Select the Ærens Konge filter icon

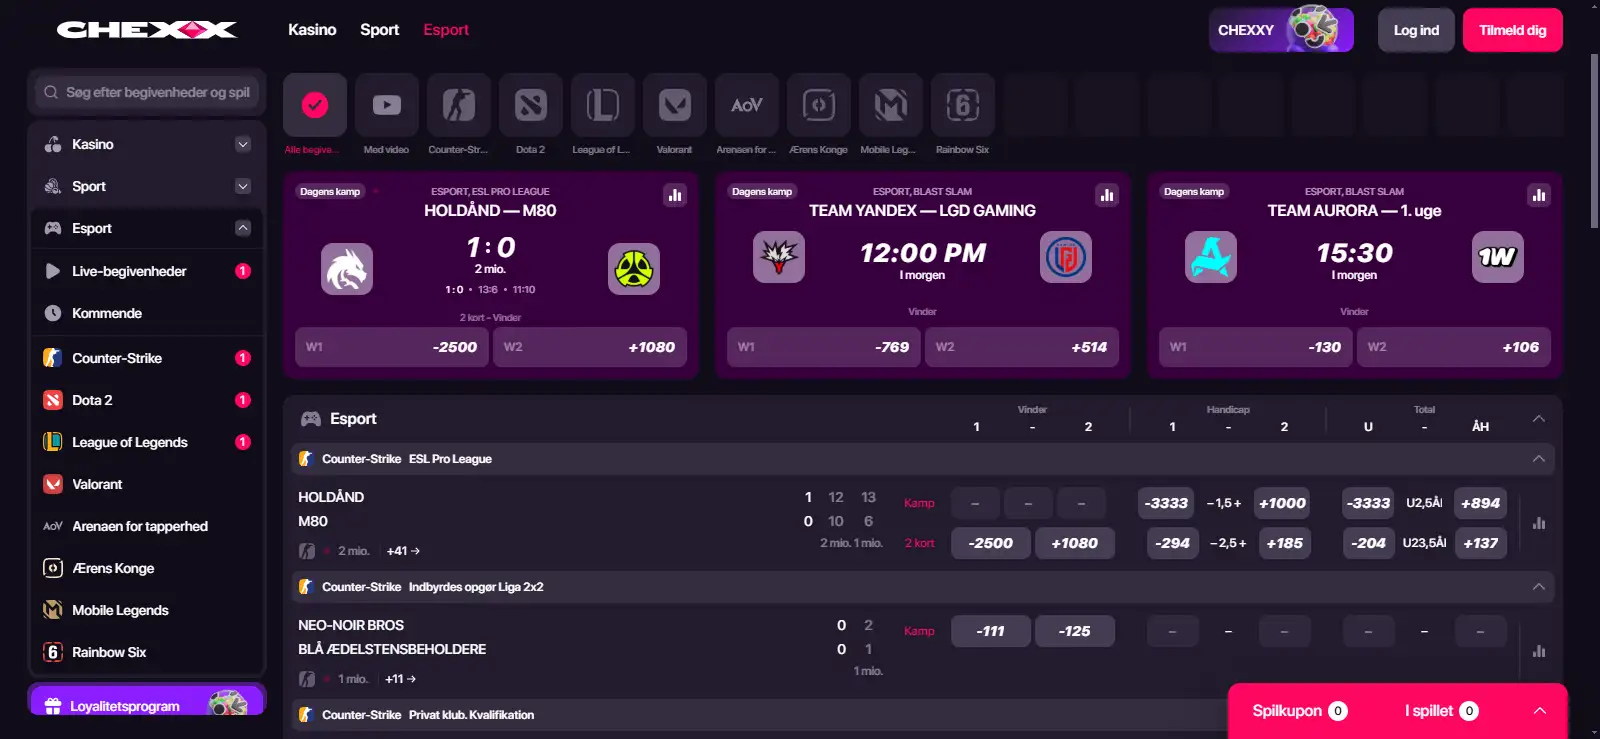click(x=818, y=105)
